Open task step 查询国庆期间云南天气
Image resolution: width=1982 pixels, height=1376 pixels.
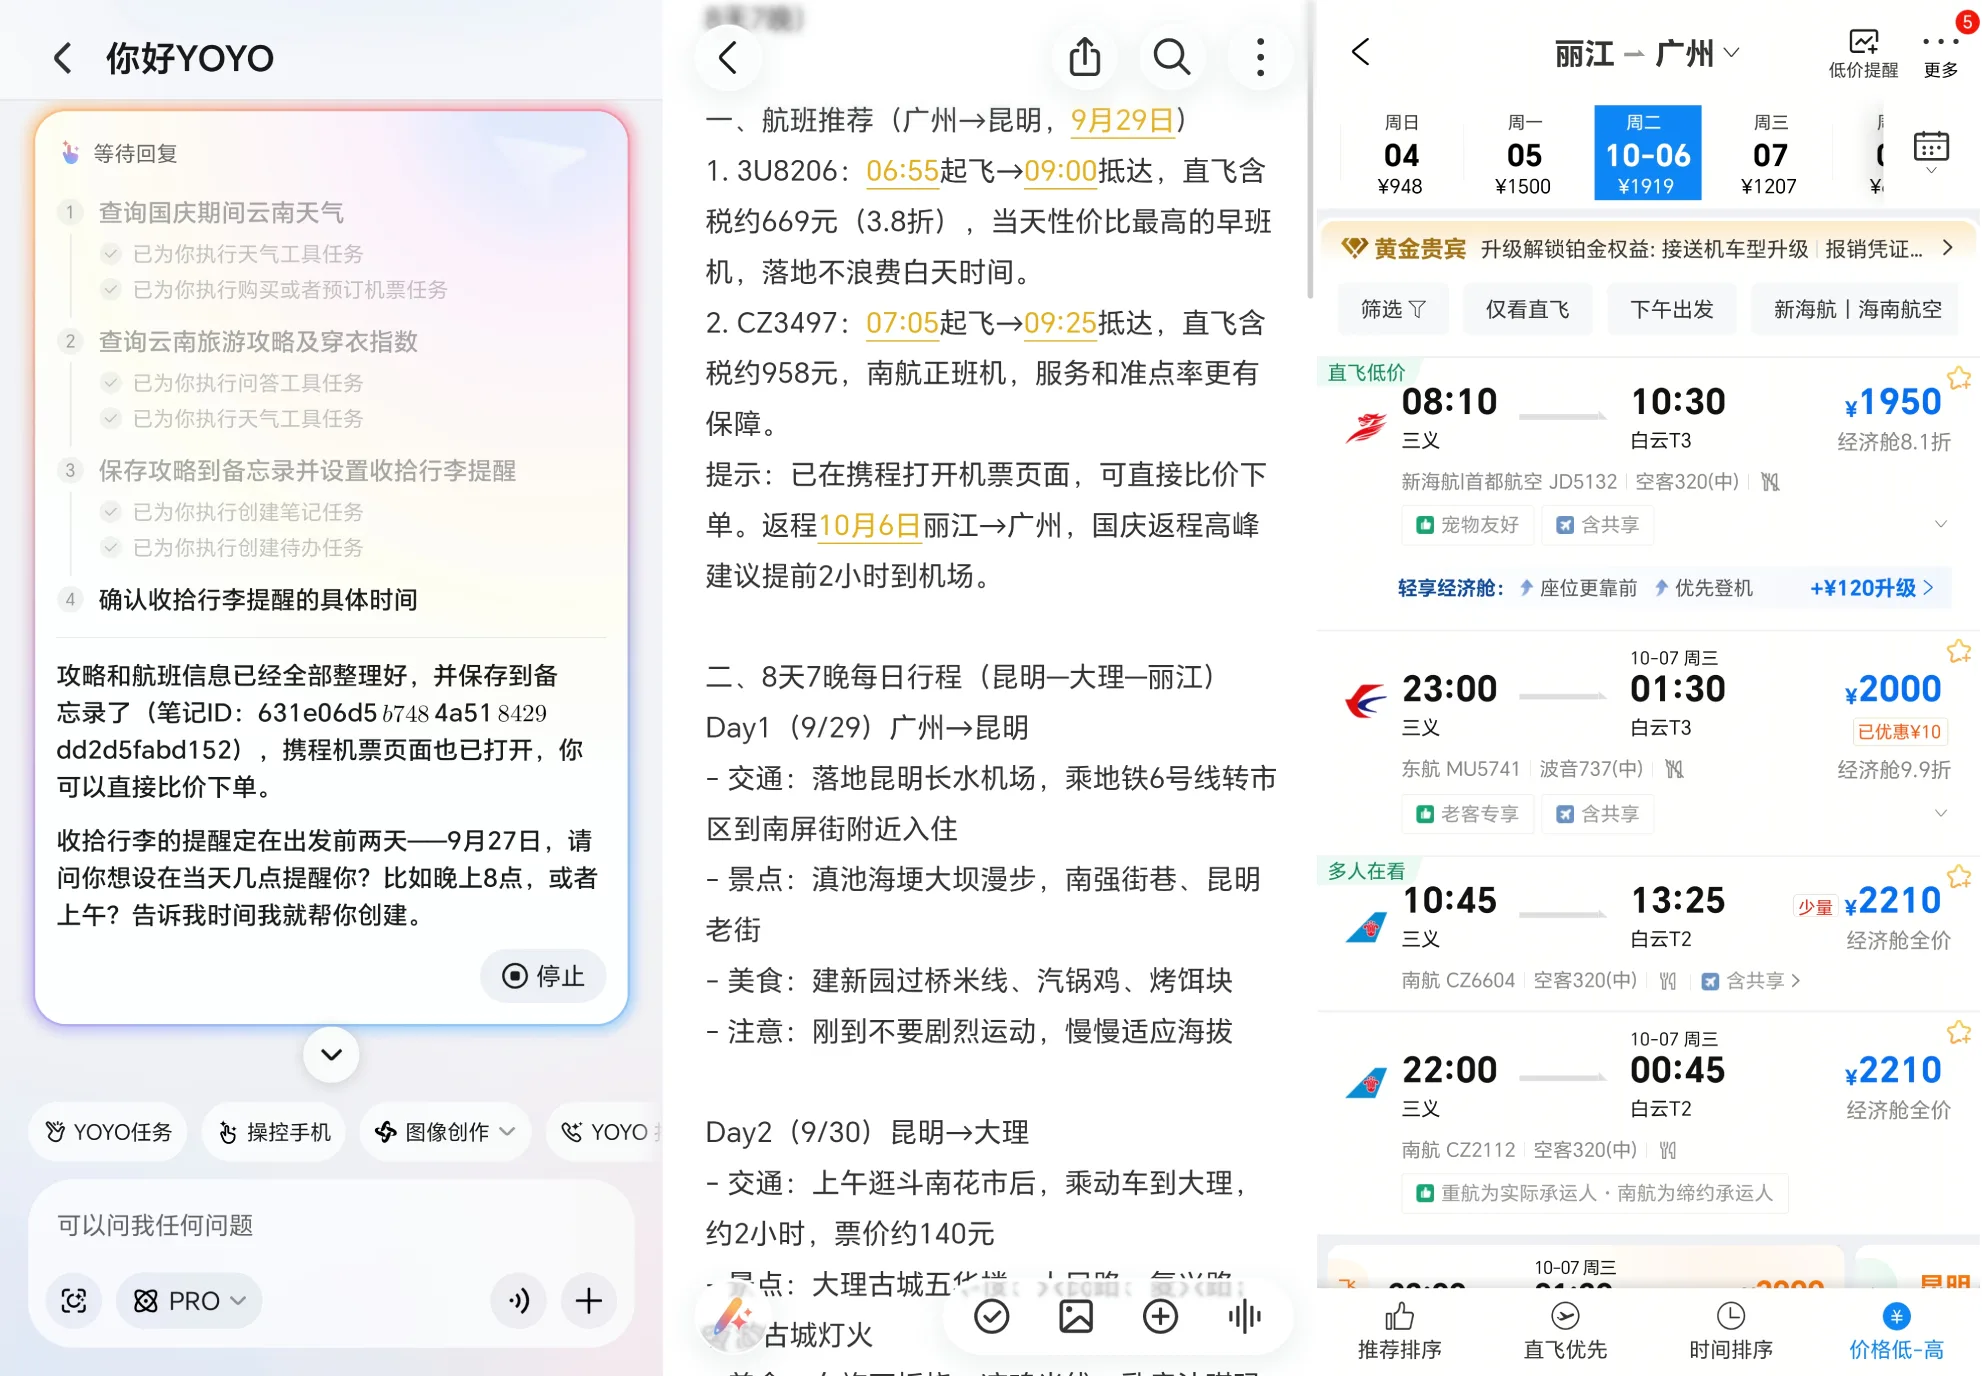(221, 213)
